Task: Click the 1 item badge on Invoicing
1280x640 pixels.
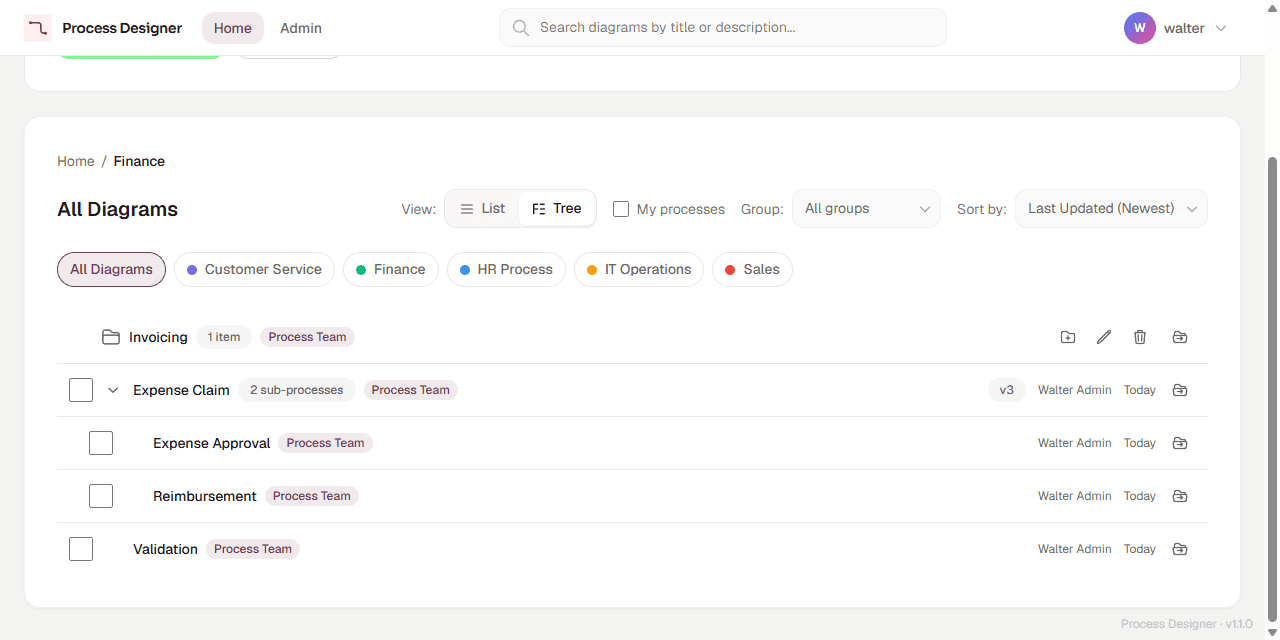Action: click(224, 337)
